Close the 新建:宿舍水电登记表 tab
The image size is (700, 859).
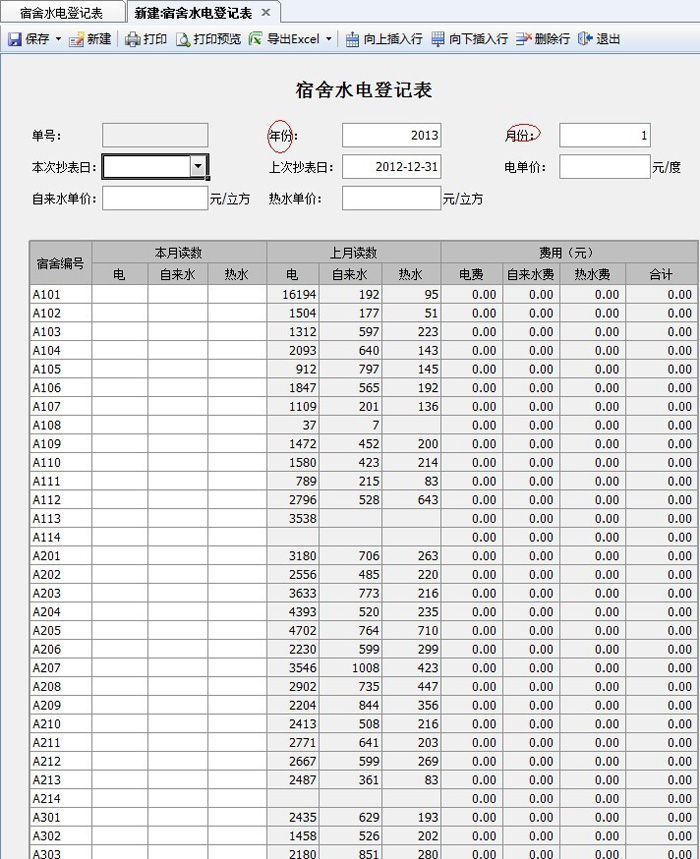pos(266,12)
